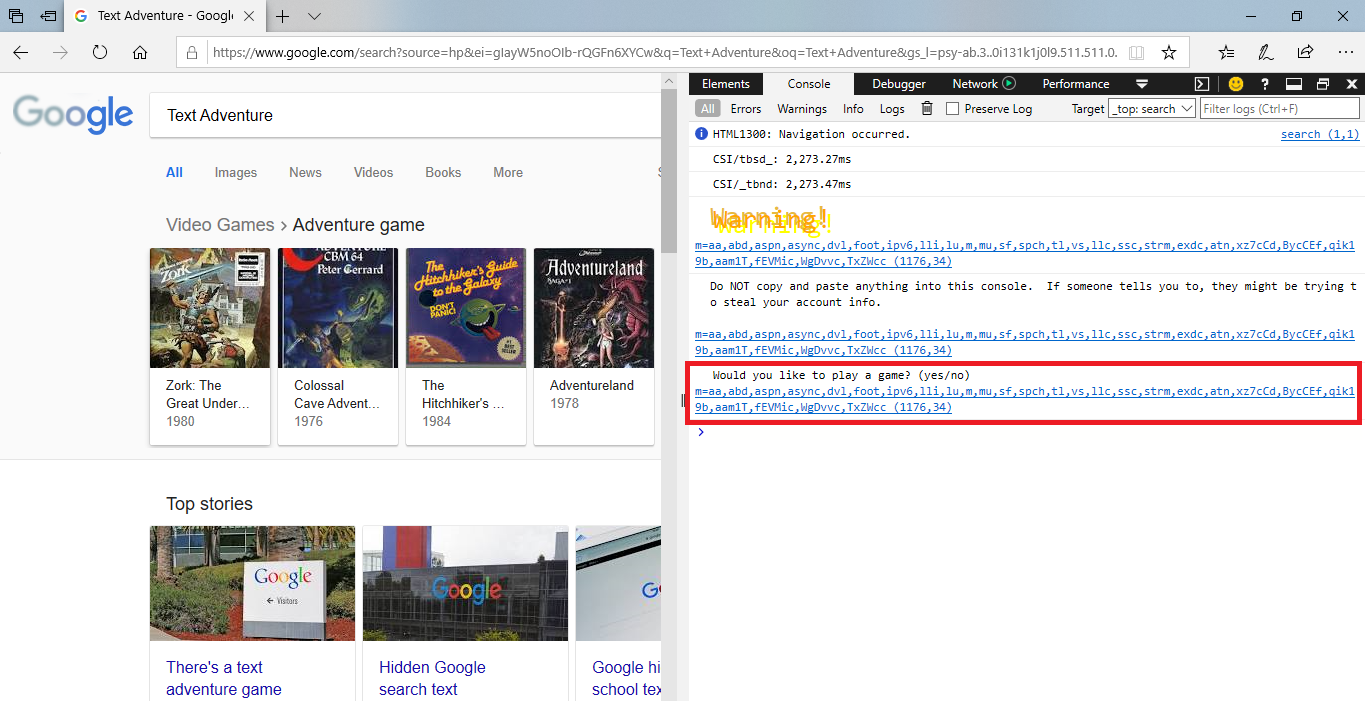1365x701 pixels.
Task: Open The Hitchhiker's Guide cover
Action: [x=466, y=308]
